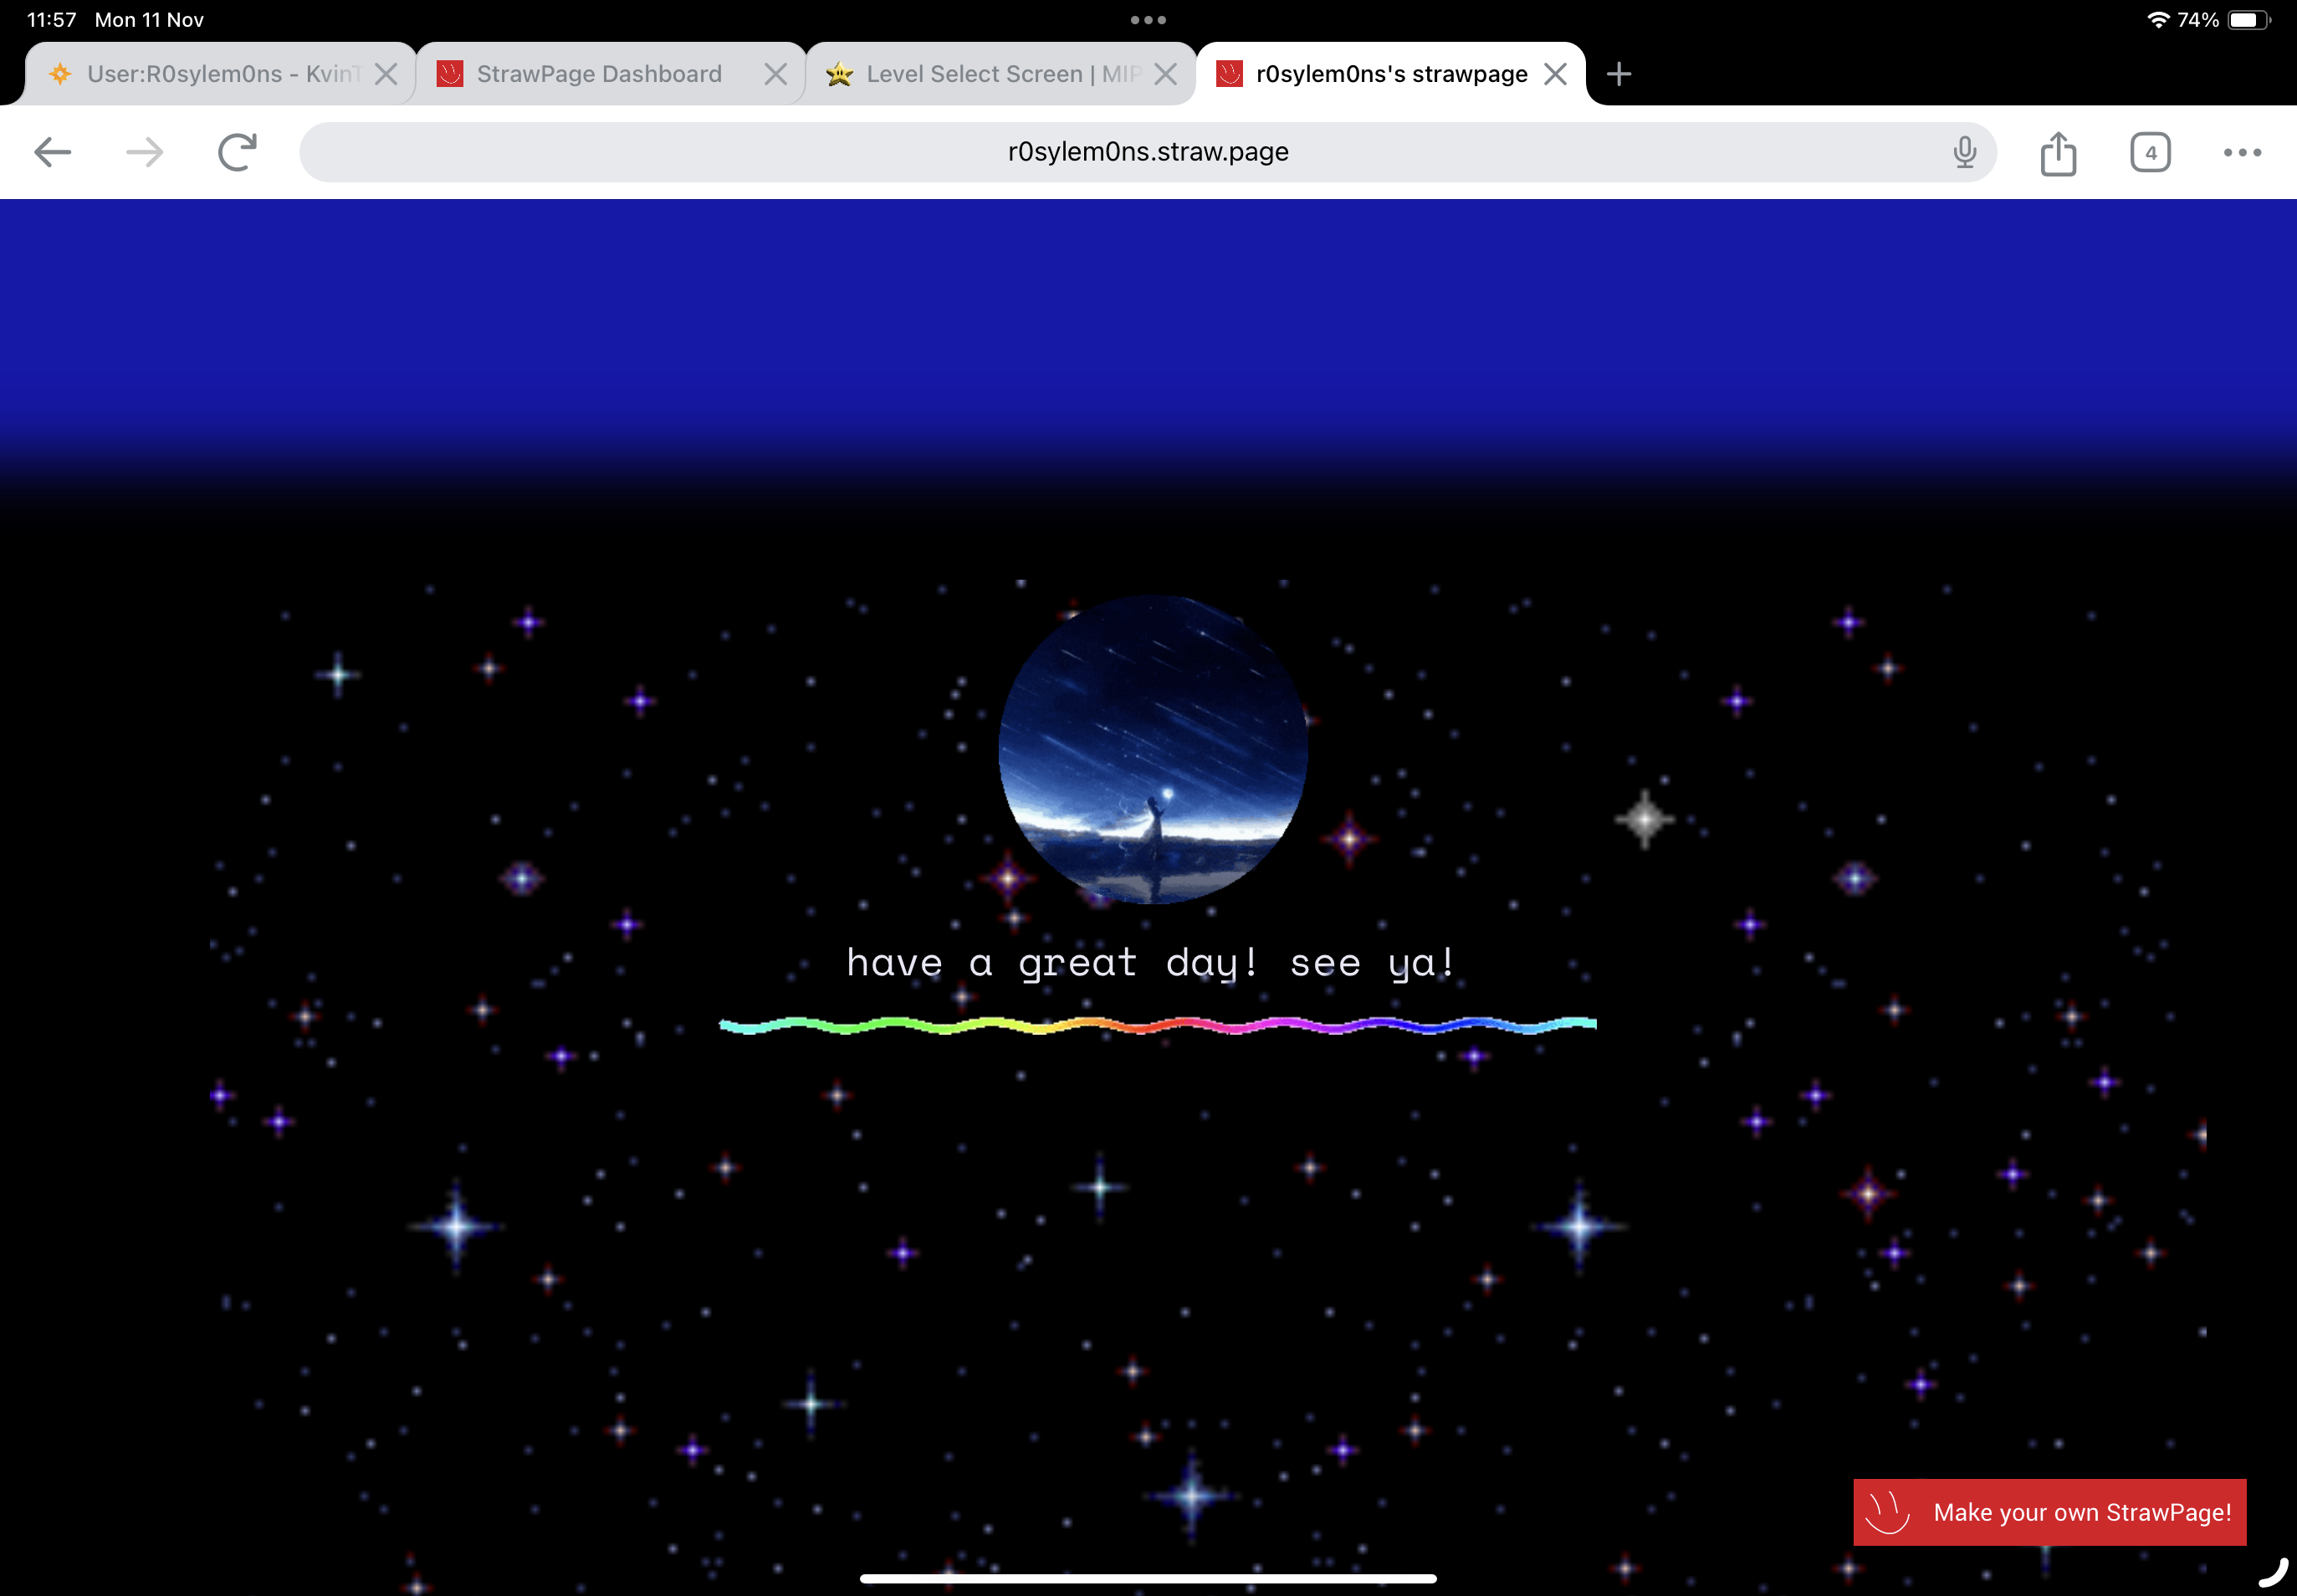Image resolution: width=2297 pixels, height=1596 pixels.
Task: Close the Level Select Screen tab
Action: 1165,74
